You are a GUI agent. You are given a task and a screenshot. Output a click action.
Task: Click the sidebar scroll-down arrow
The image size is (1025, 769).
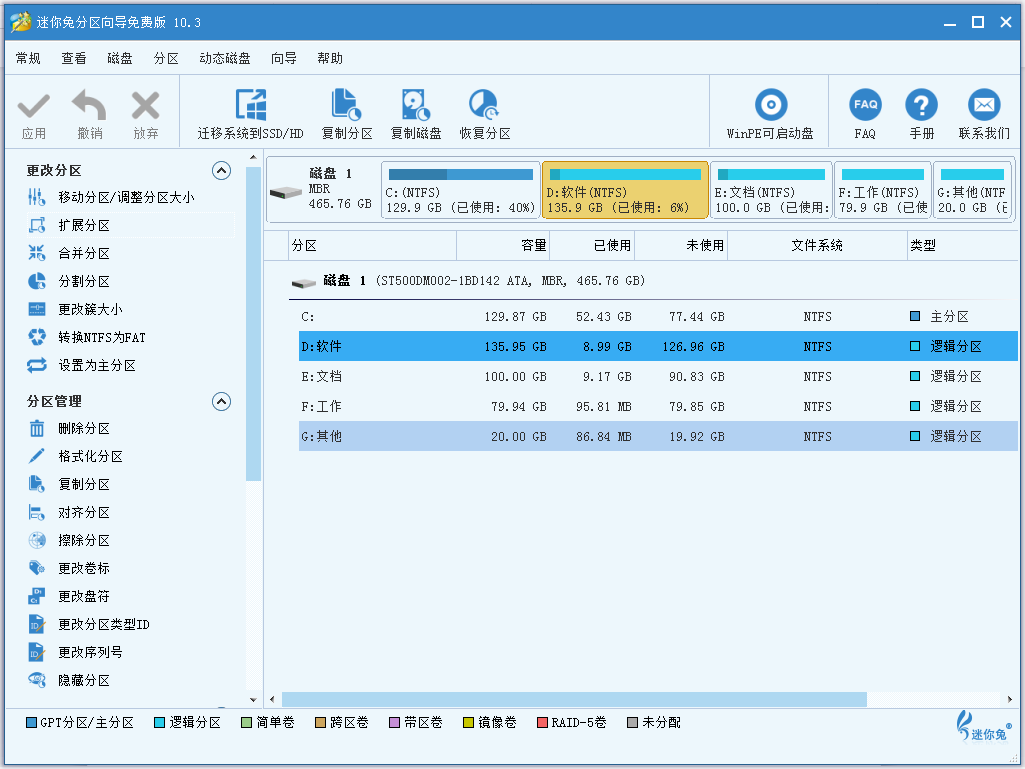click(254, 700)
